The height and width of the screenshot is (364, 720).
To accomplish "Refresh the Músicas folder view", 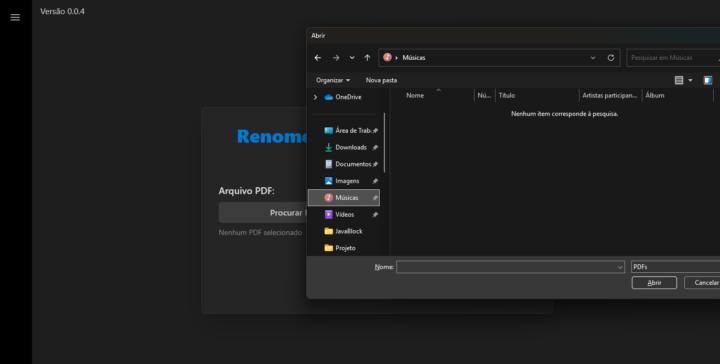I will [611, 58].
